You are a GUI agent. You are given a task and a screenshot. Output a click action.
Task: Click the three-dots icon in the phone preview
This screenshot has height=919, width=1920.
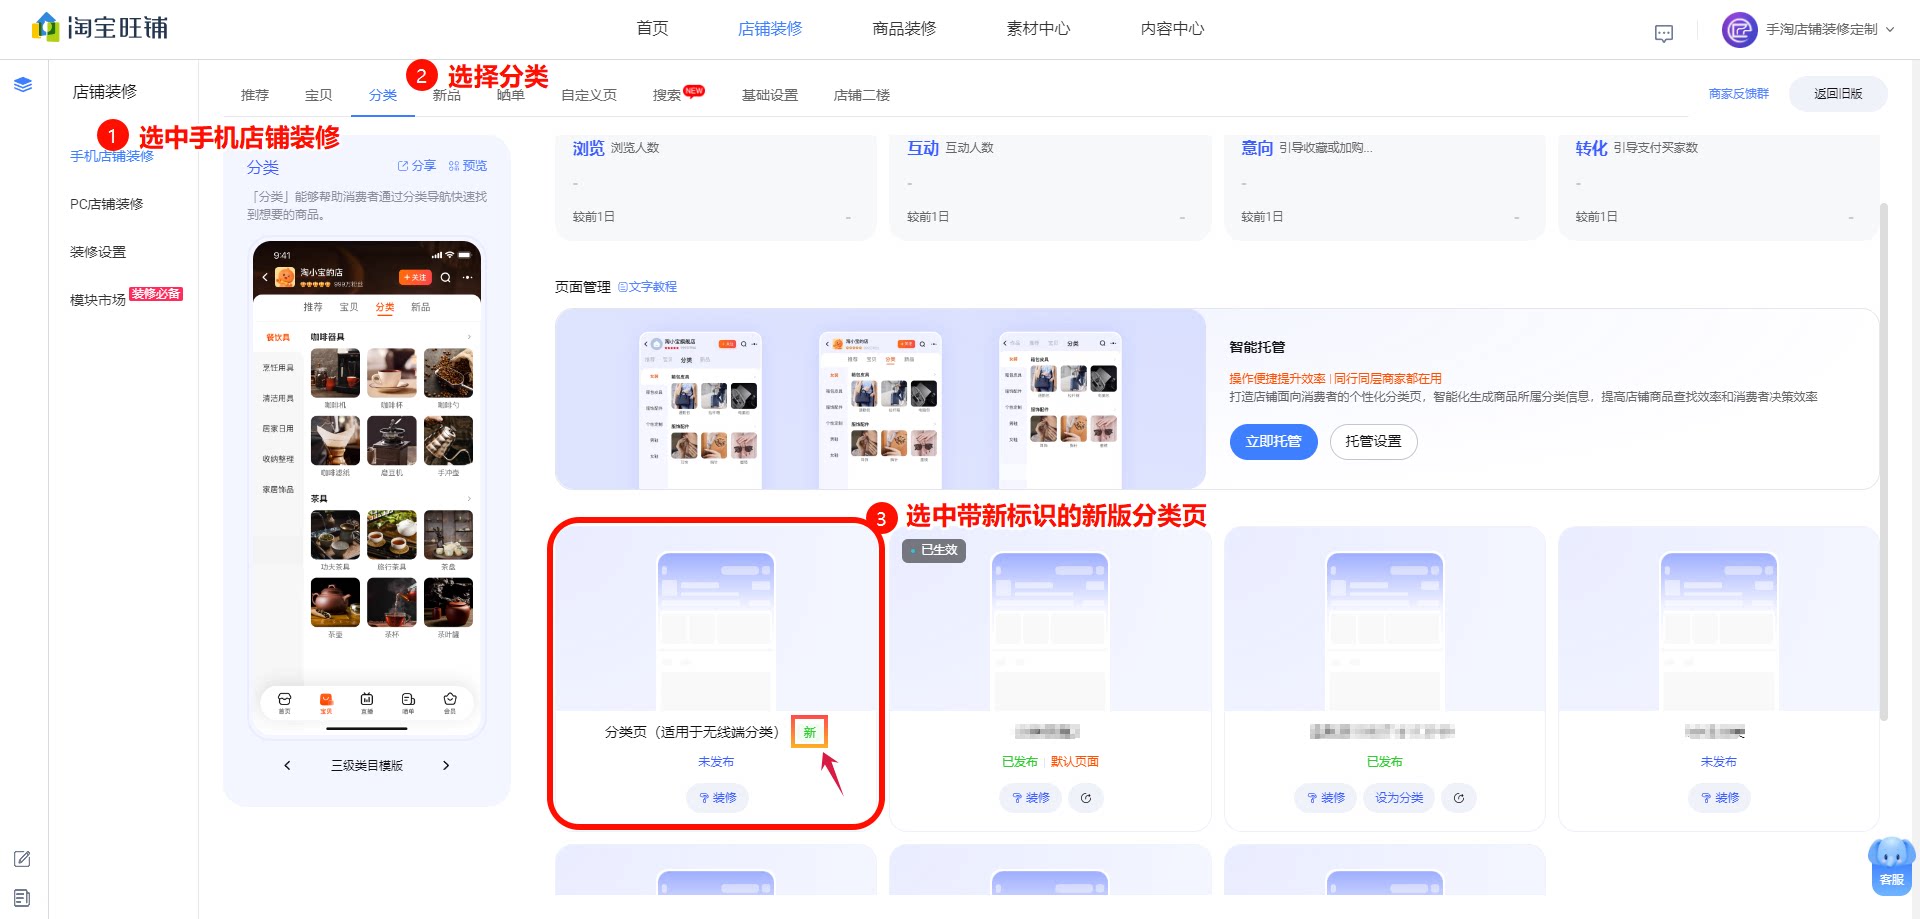coord(467,277)
